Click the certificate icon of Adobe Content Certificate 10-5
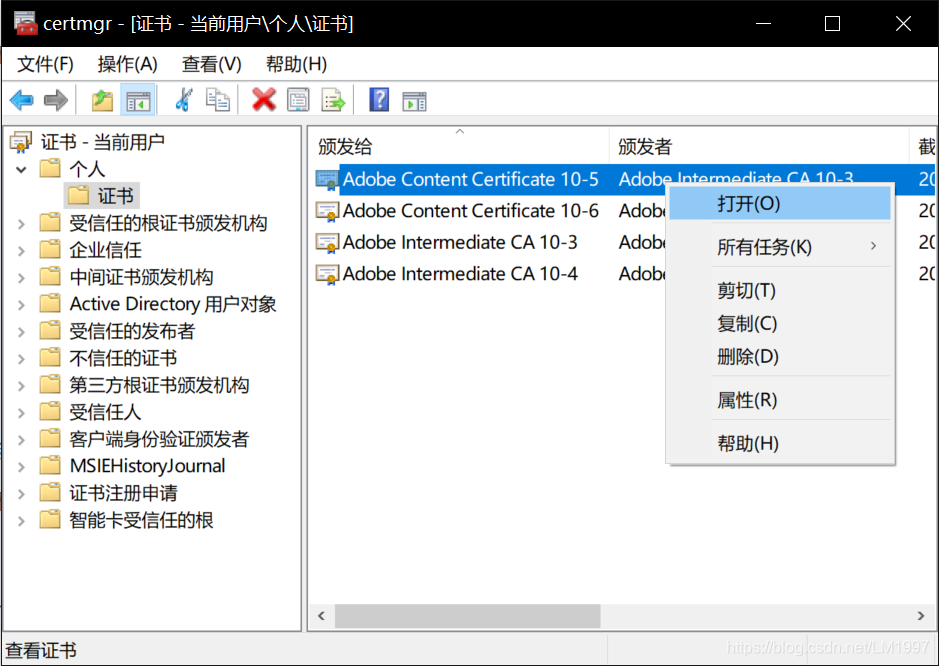 (328, 179)
